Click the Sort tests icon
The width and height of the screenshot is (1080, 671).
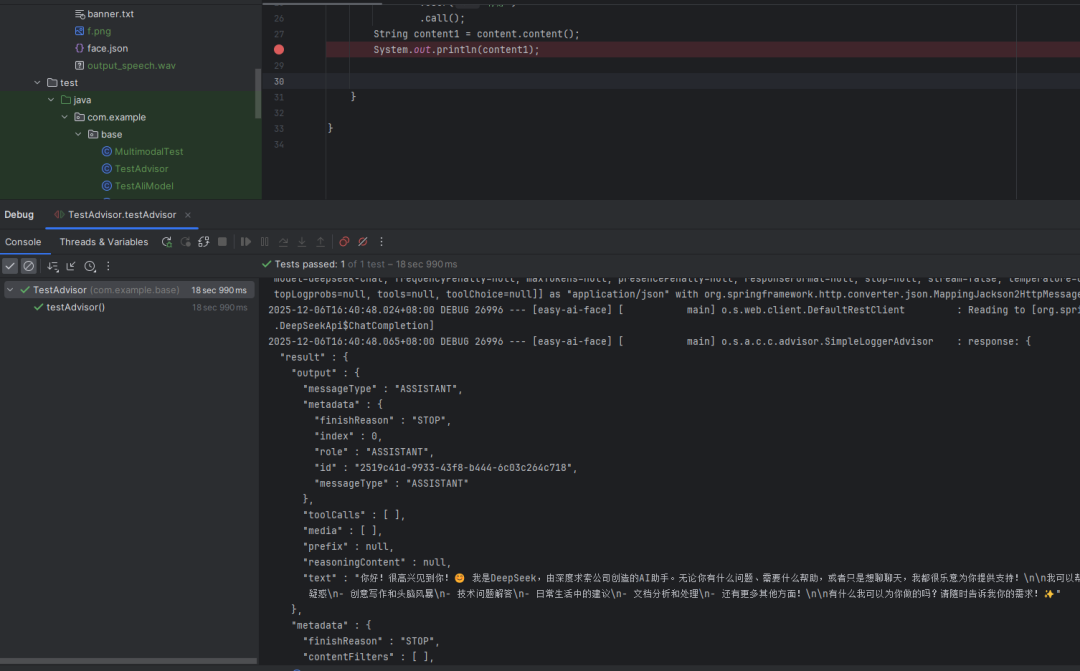point(54,266)
